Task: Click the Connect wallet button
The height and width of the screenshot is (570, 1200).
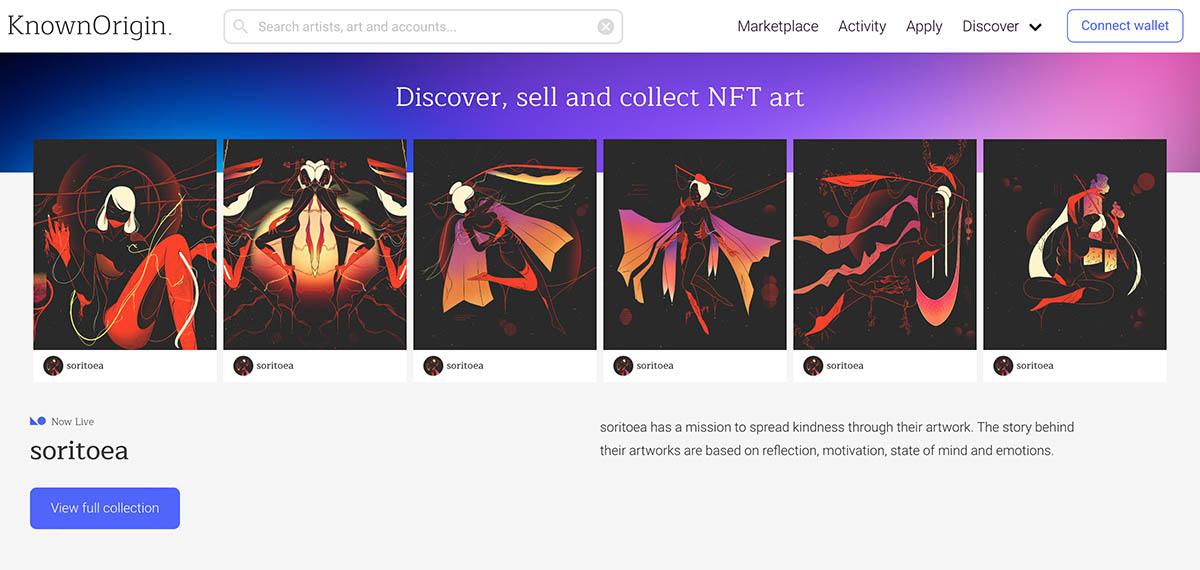Action: click(1125, 26)
